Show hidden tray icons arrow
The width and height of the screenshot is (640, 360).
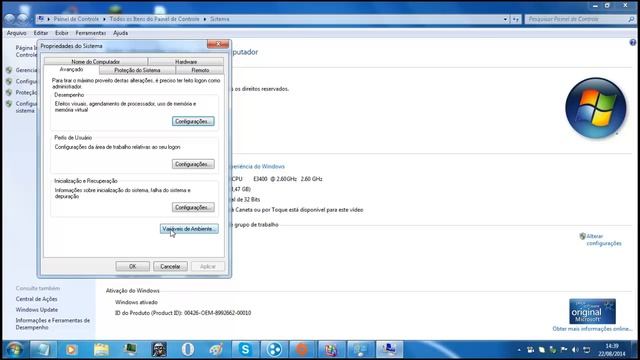(x=519, y=350)
